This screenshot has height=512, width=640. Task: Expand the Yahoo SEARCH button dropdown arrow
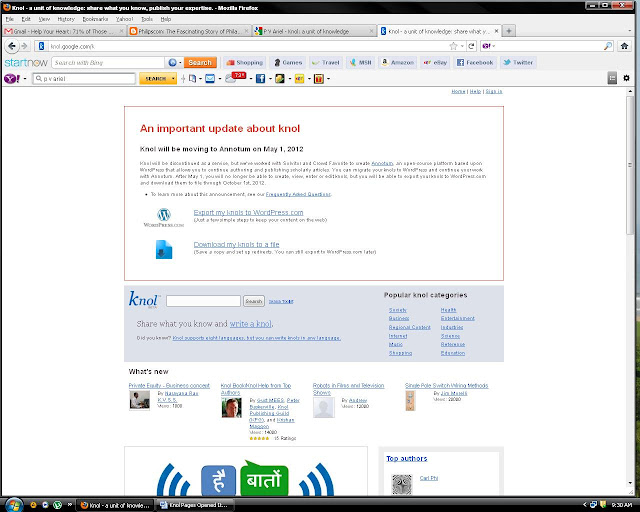[173, 78]
